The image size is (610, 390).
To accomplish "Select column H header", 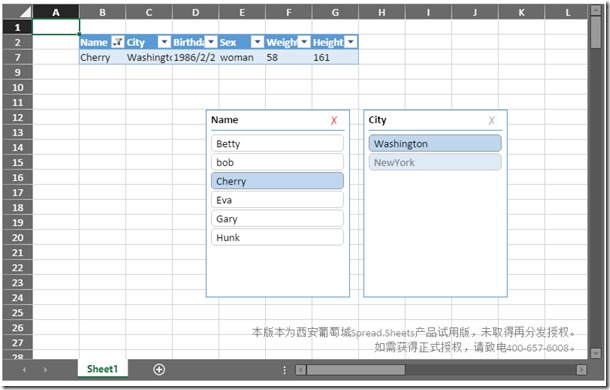I will (382, 12).
